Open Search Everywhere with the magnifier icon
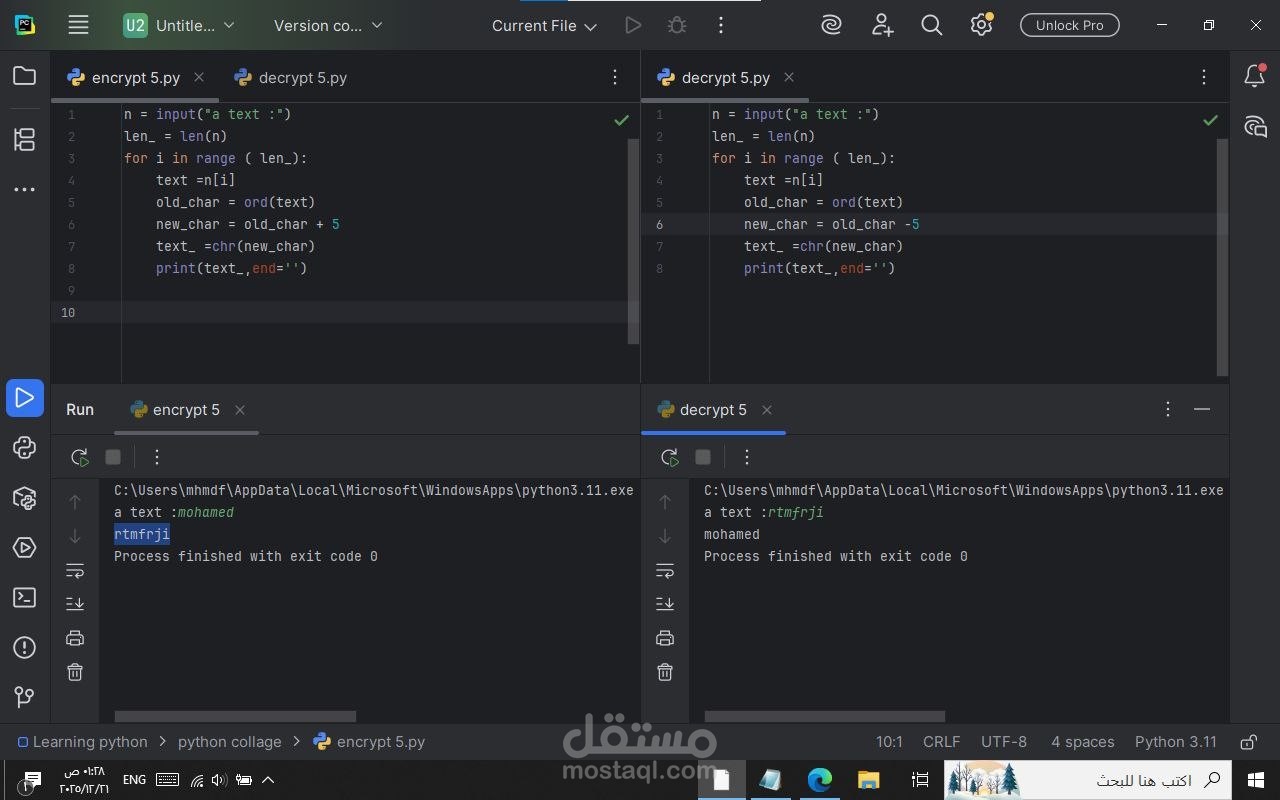The image size is (1280, 800). 931,25
